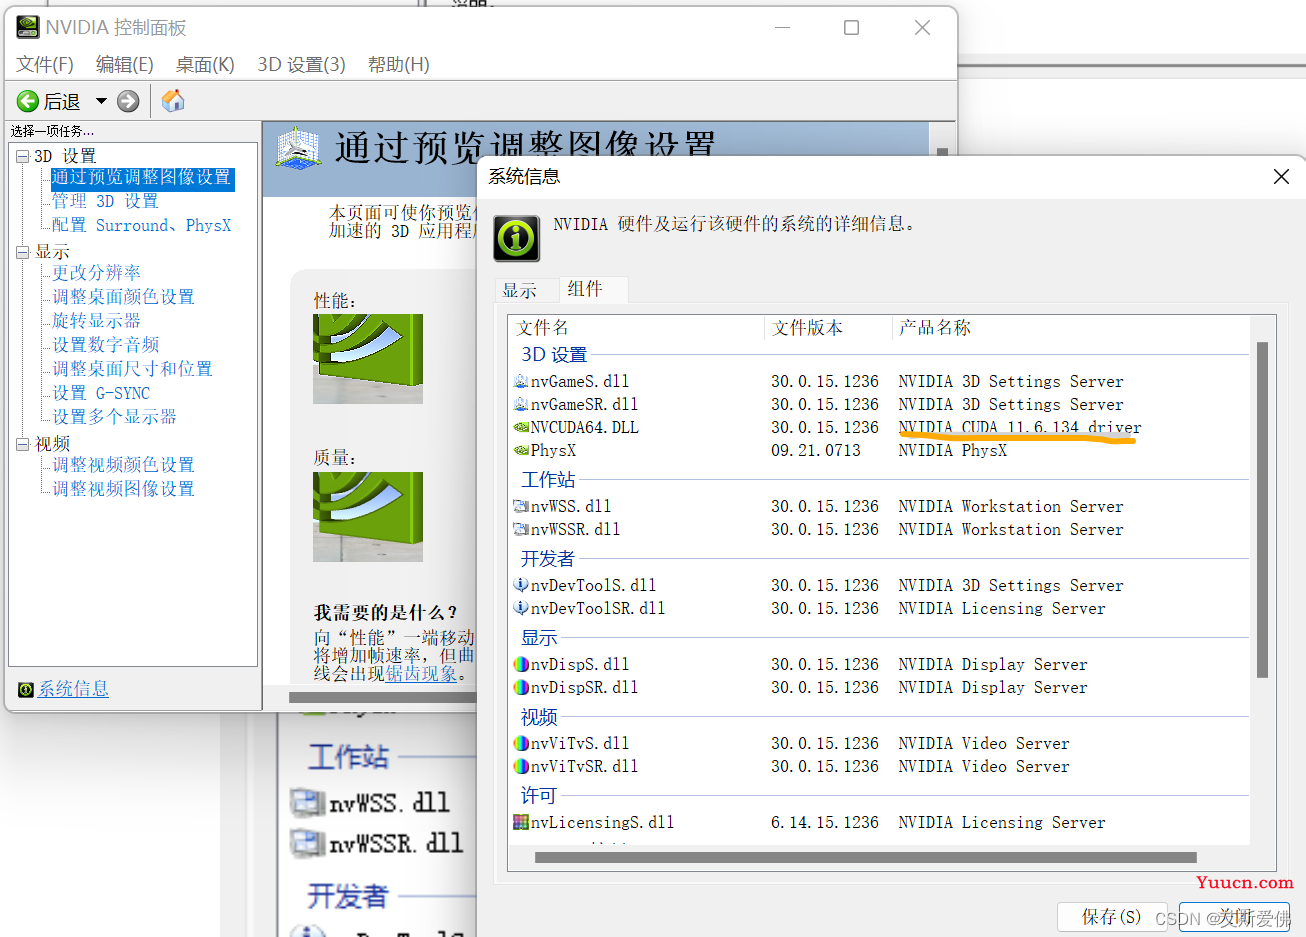The image size is (1306, 937).
Task: Click the NVIDIA 控制面板 title bar icon
Action: coord(27,27)
